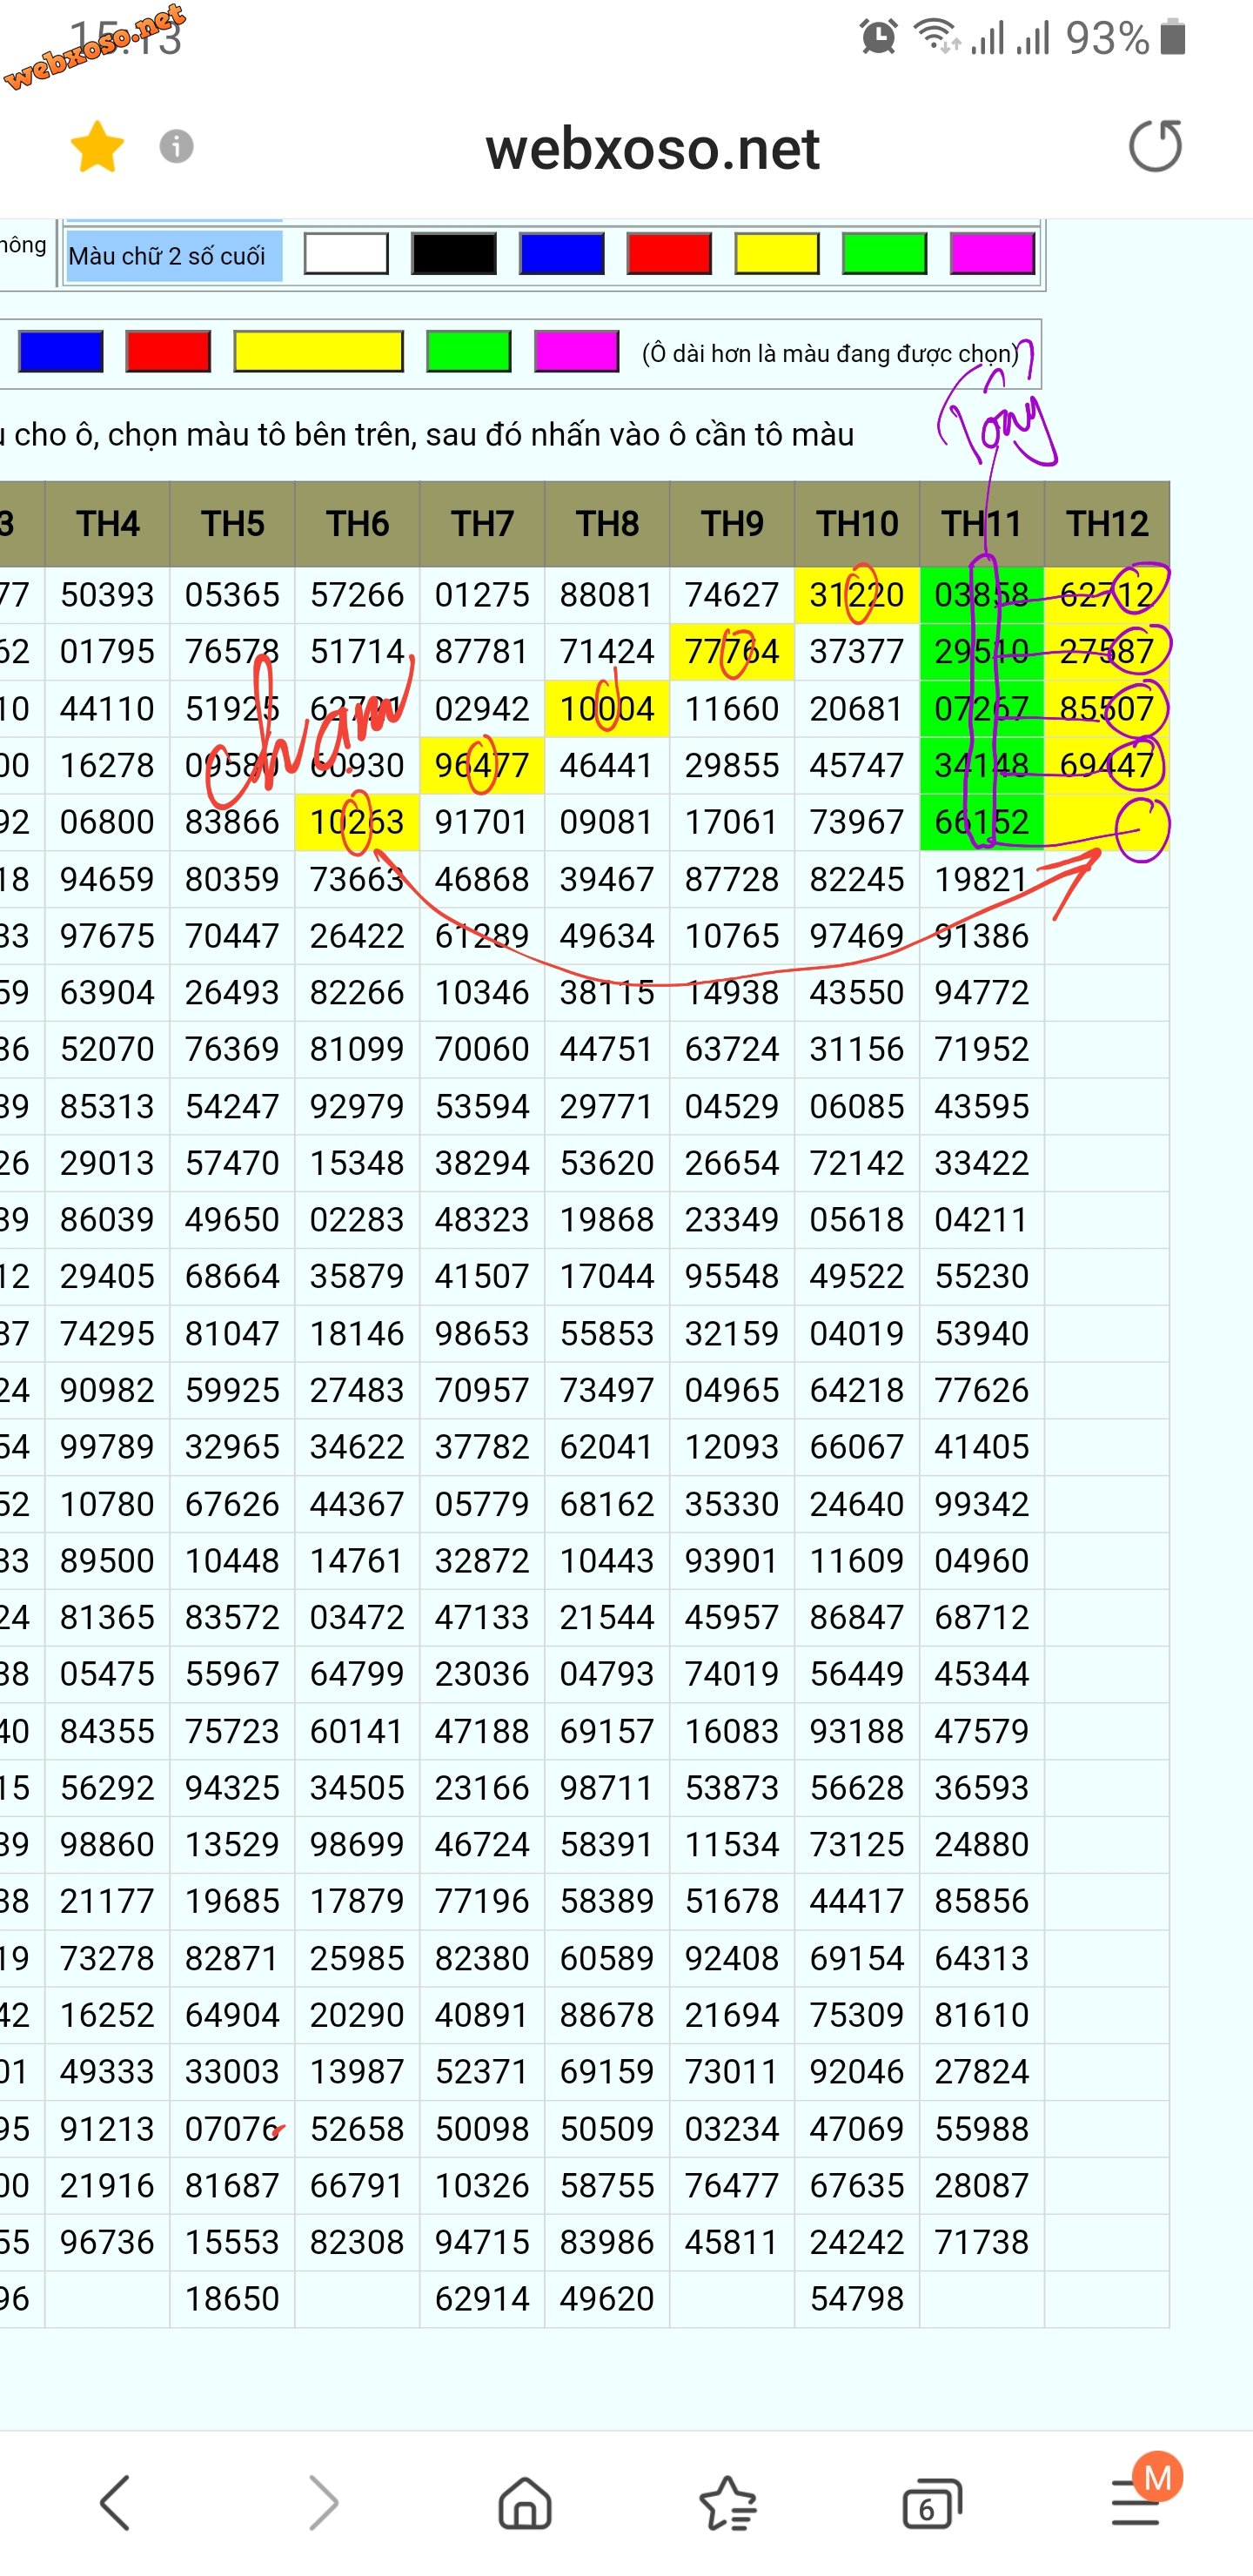The image size is (1253, 2576).
Task: Click the TH8 column header
Action: point(608,524)
